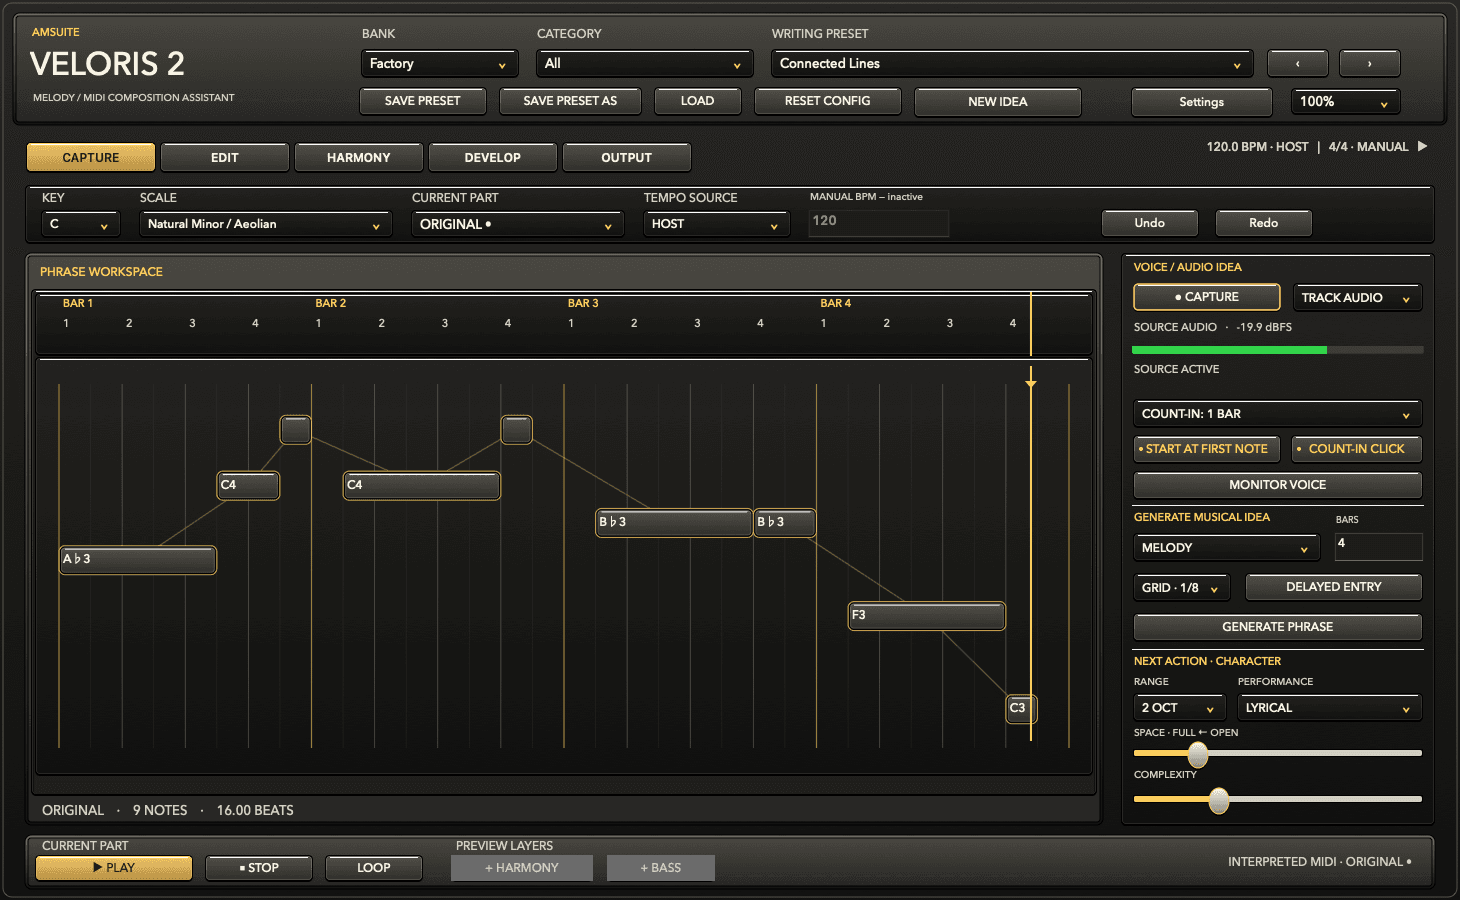Expand the COUNT-IN: 1 BAR dropdown
The width and height of the screenshot is (1460, 900).
tap(1278, 413)
